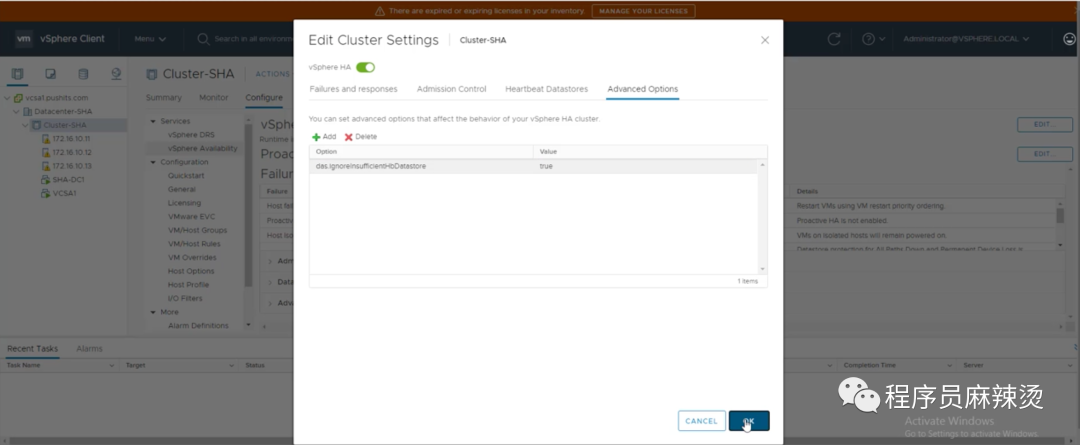Open the help question mark icon
Viewport: 1080px width, 445px height.
[x=869, y=39]
